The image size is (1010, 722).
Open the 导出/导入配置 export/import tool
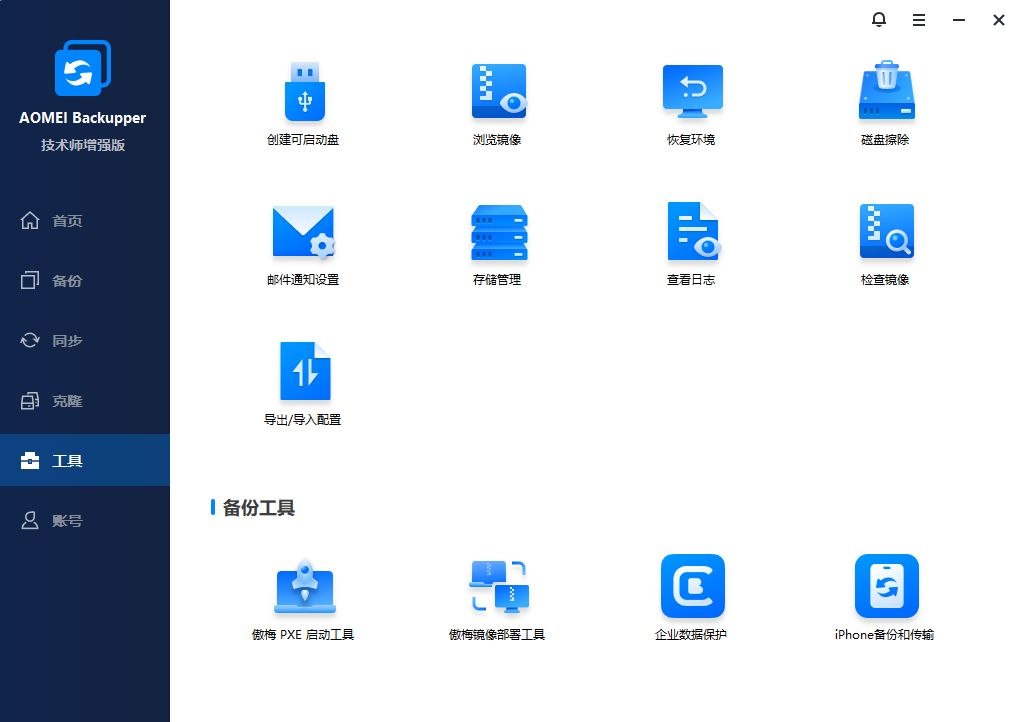click(x=303, y=380)
